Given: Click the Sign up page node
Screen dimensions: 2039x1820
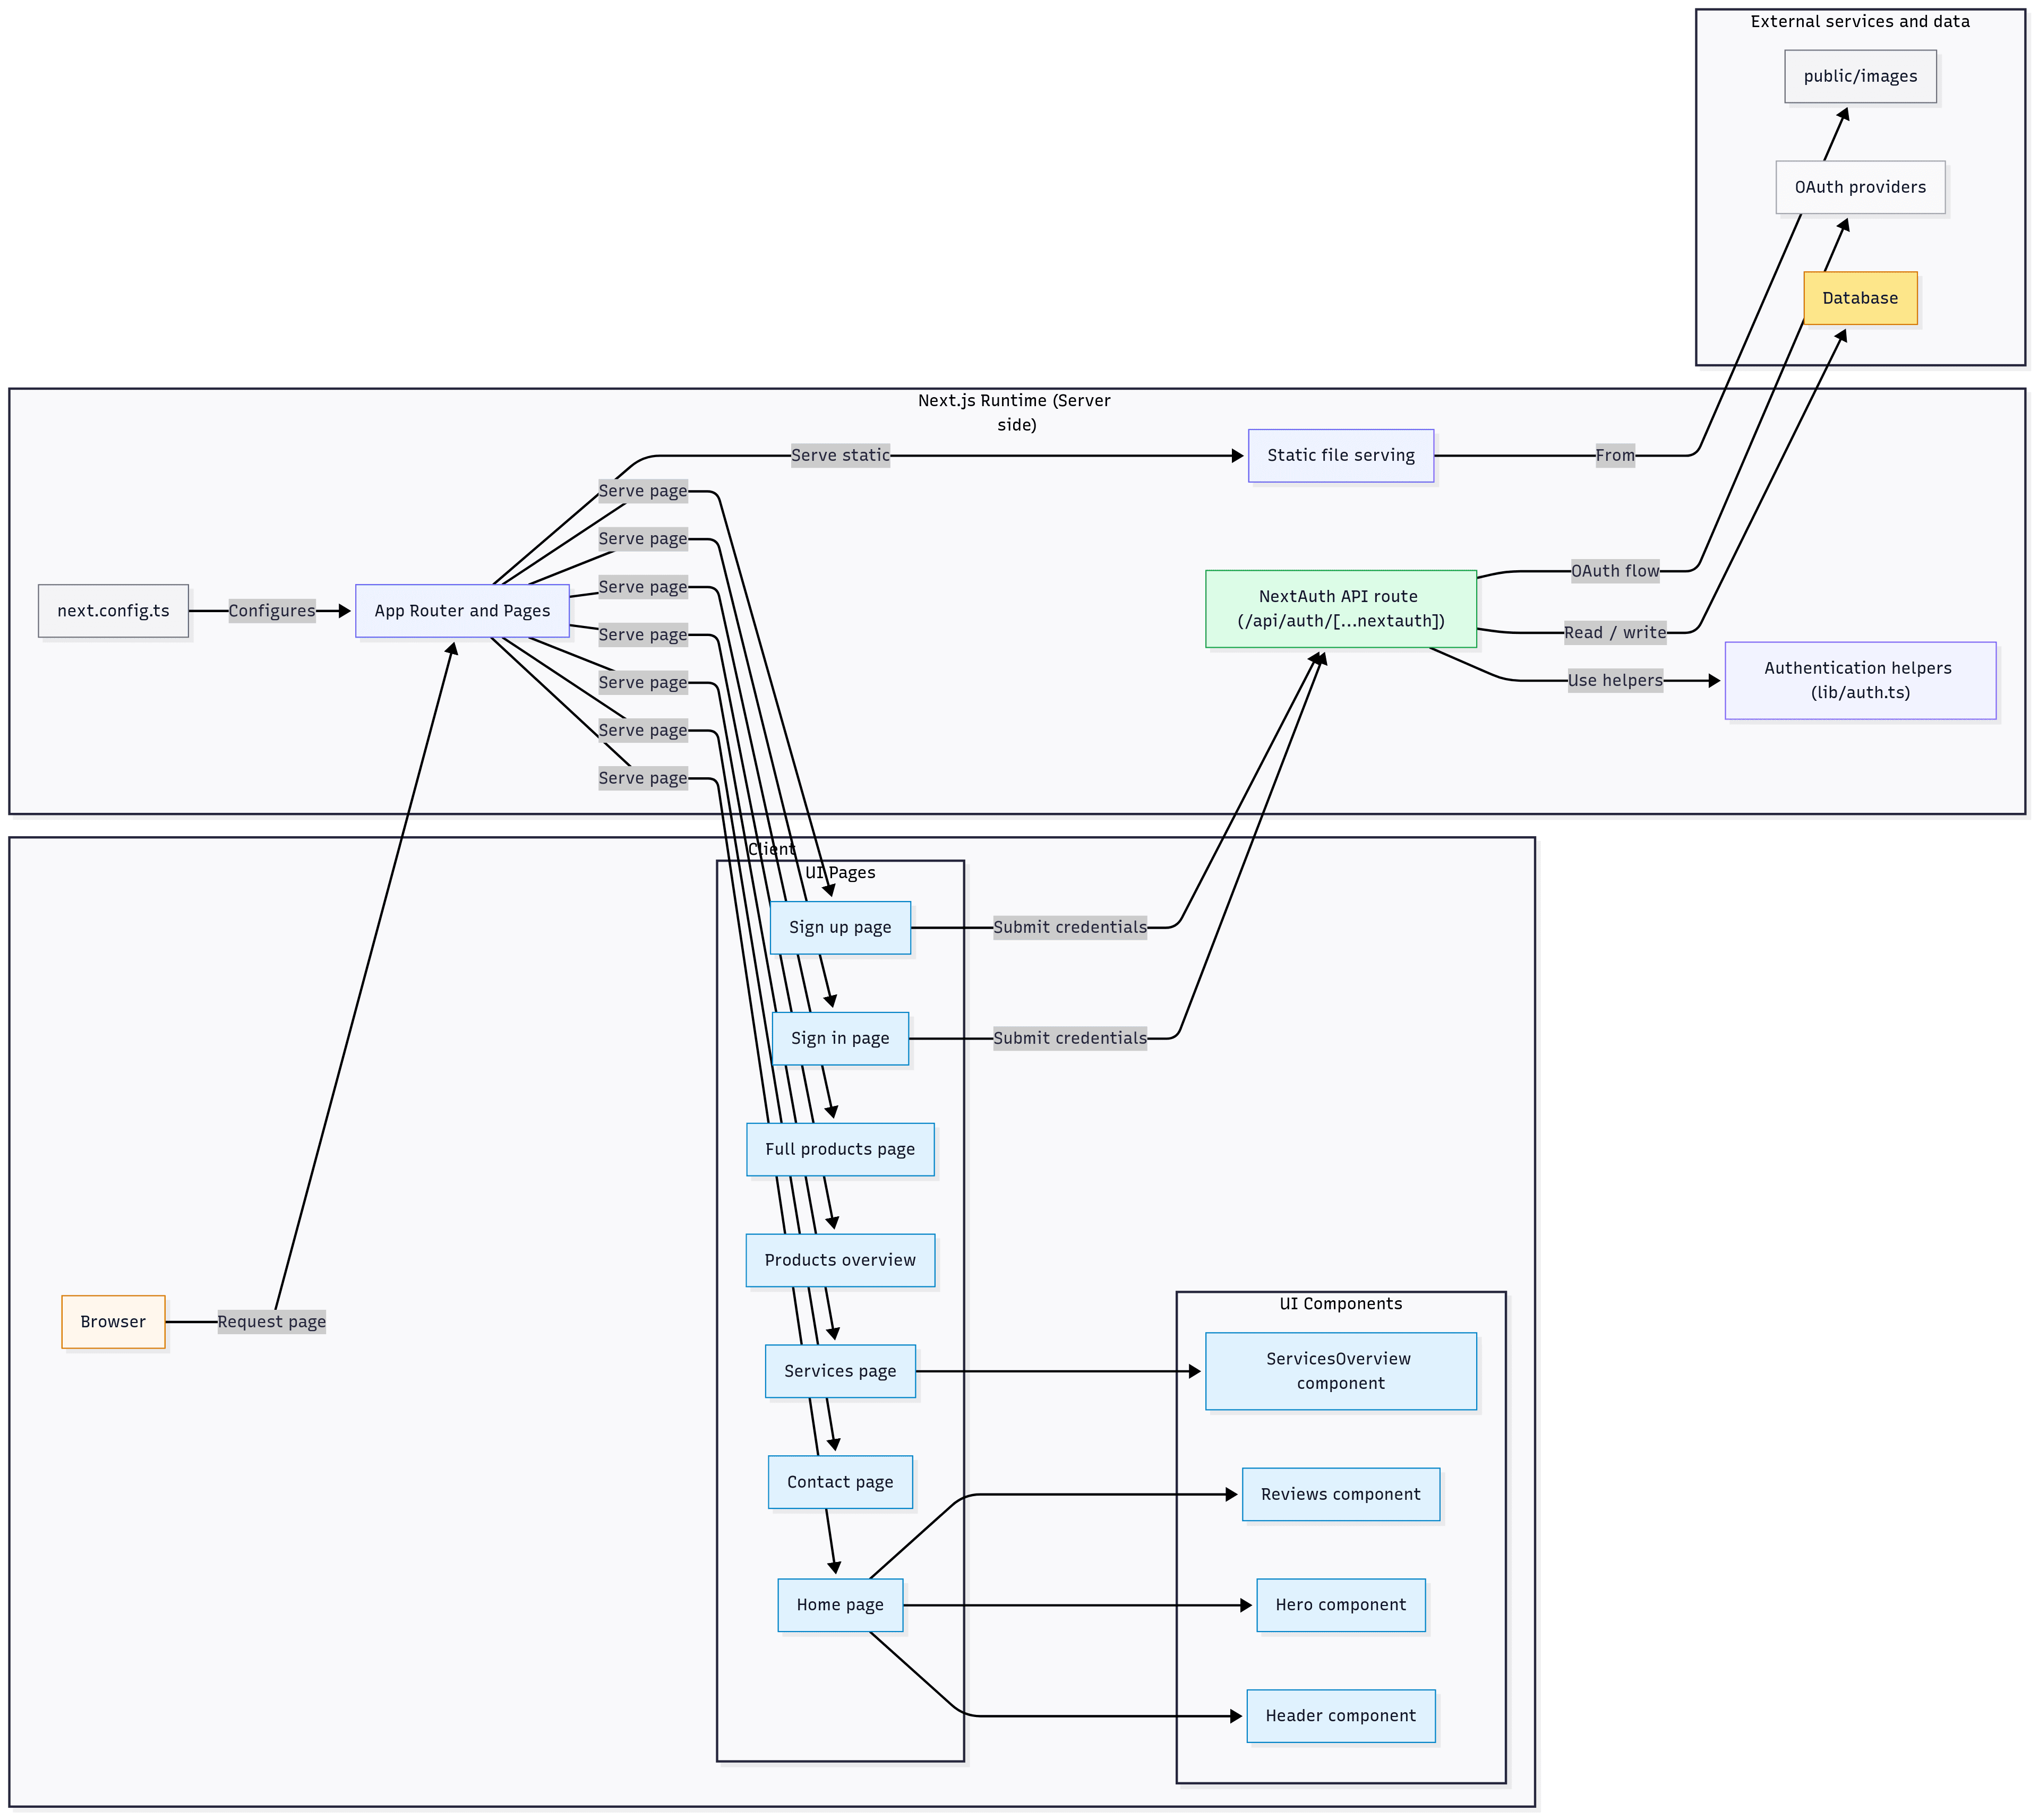Looking at the screenshot, I should pyautogui.click(x=840, y=927).
